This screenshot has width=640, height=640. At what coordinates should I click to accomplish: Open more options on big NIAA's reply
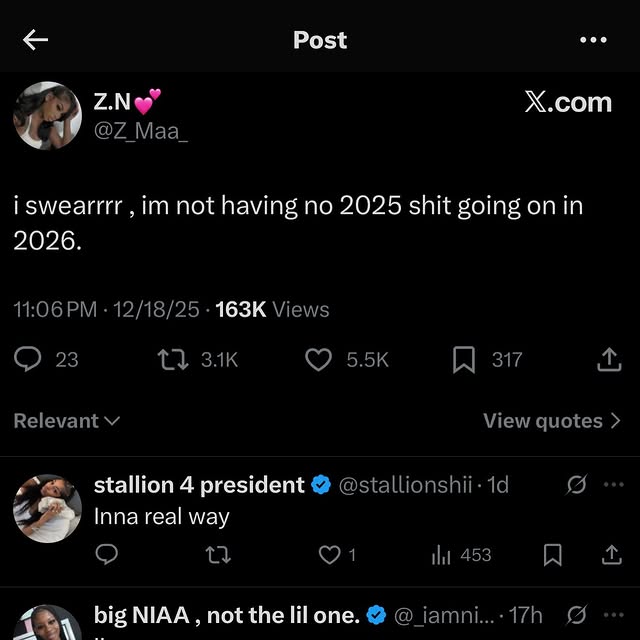point(613,614)
